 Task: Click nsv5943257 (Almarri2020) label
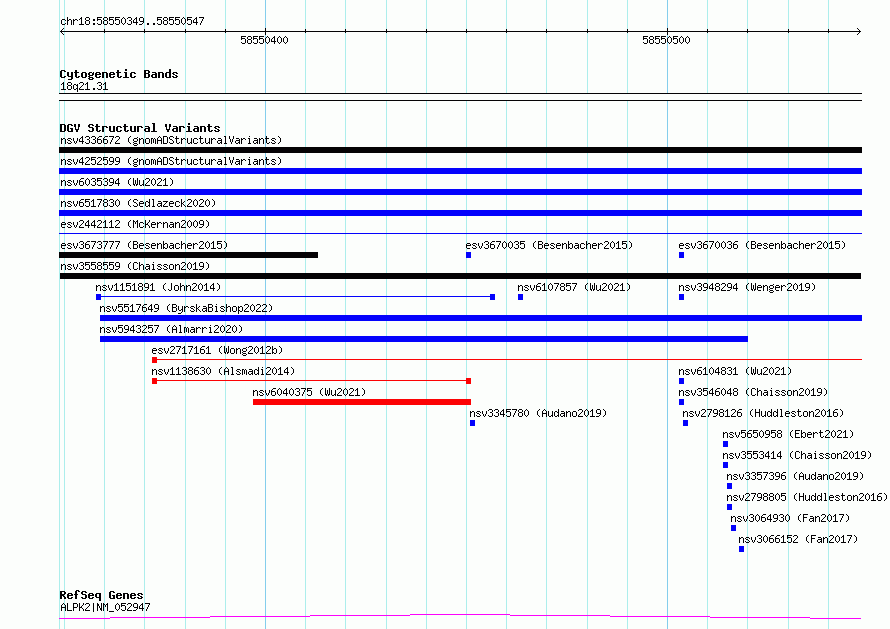coord(171,329)
